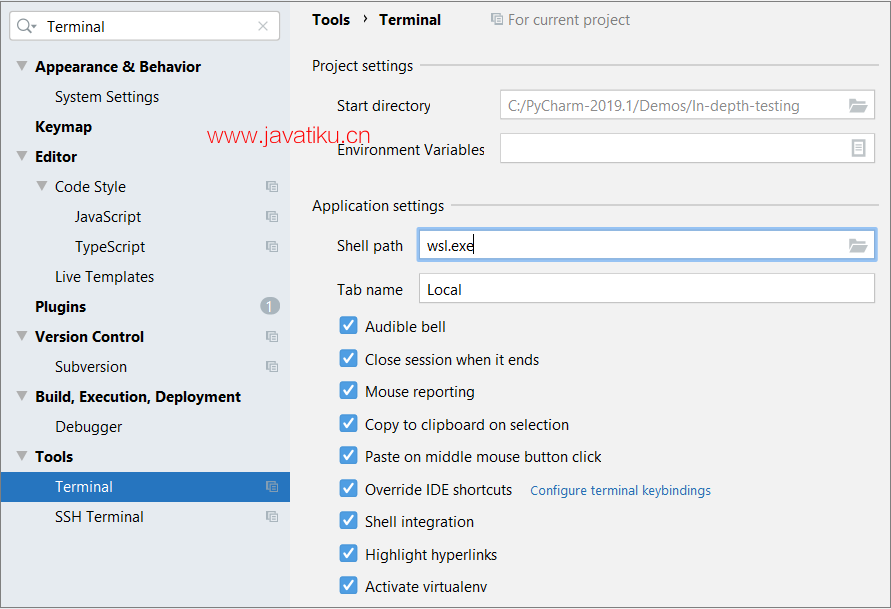Click the modified-settings icon beside Code Style
Screen dimensions: 891x609
click(271, 186)
